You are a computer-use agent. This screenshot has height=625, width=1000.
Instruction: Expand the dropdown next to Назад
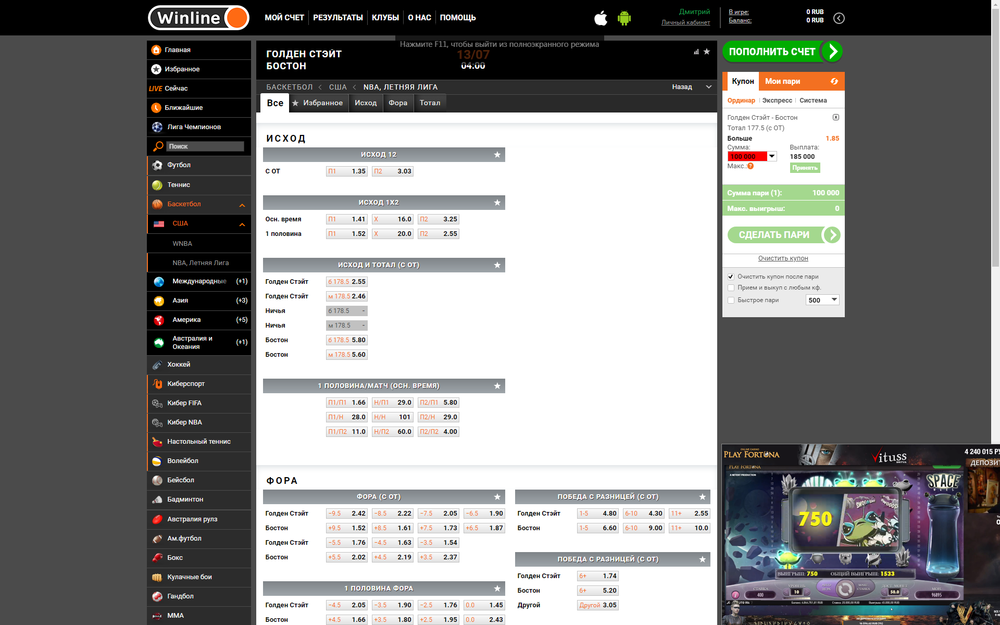(x=709, y=87)
